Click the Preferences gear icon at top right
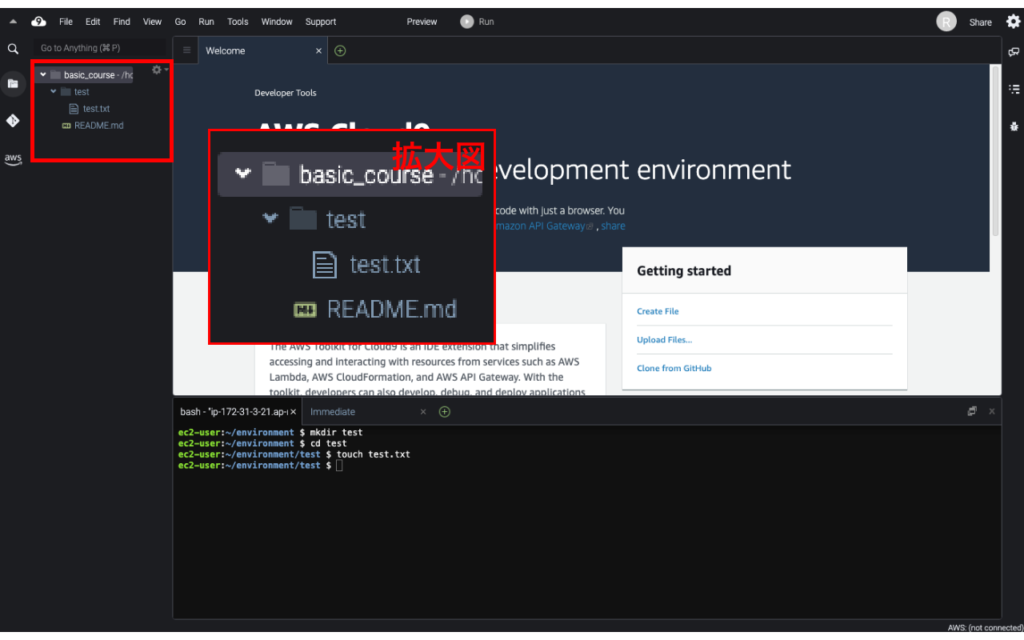Viewport: 1024px width, 640px height. coord(1013,22)
